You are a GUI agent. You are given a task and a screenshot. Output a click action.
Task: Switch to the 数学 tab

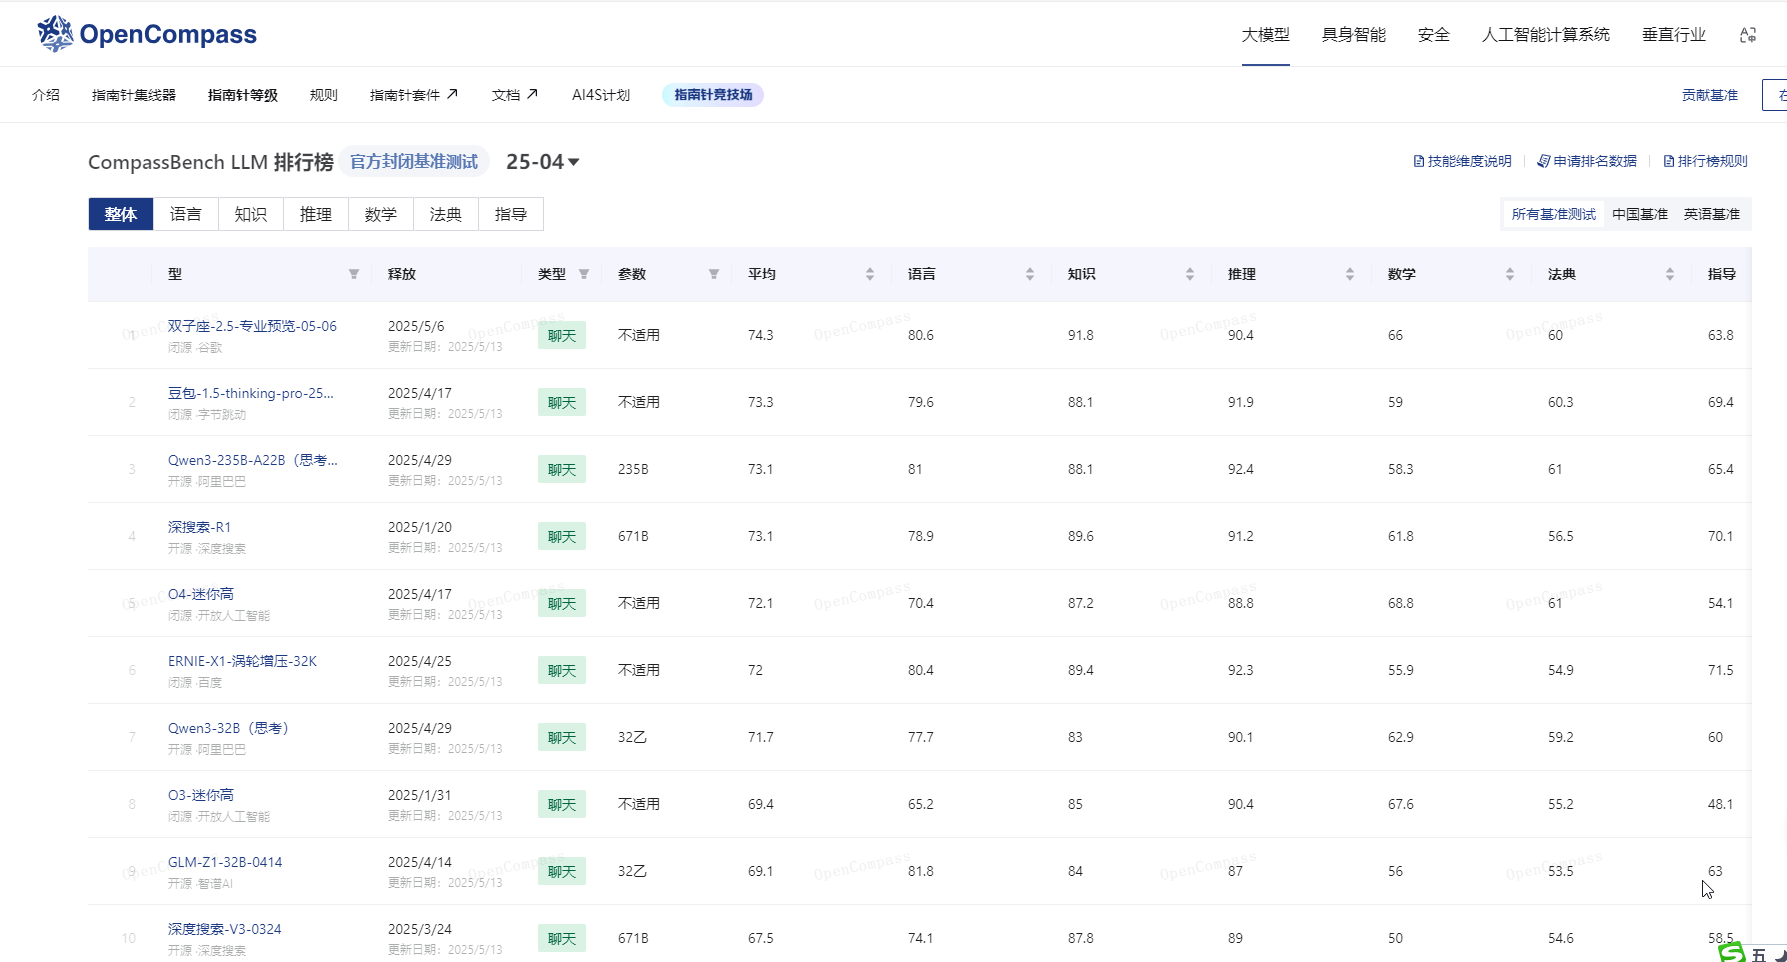coord(381,214)
